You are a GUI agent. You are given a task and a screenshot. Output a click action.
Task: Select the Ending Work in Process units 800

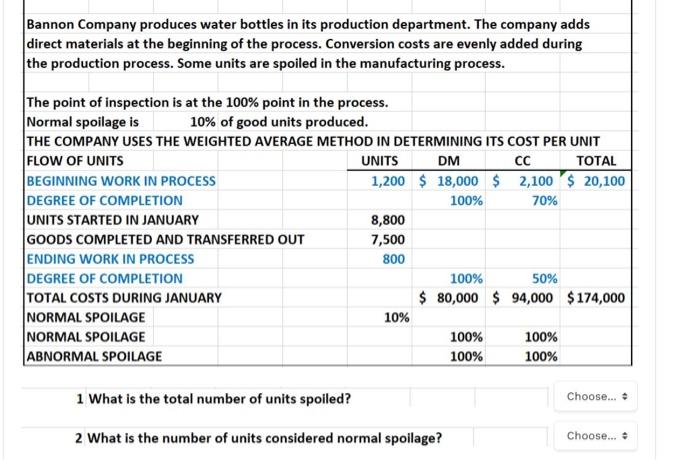[x=393, y=259]
